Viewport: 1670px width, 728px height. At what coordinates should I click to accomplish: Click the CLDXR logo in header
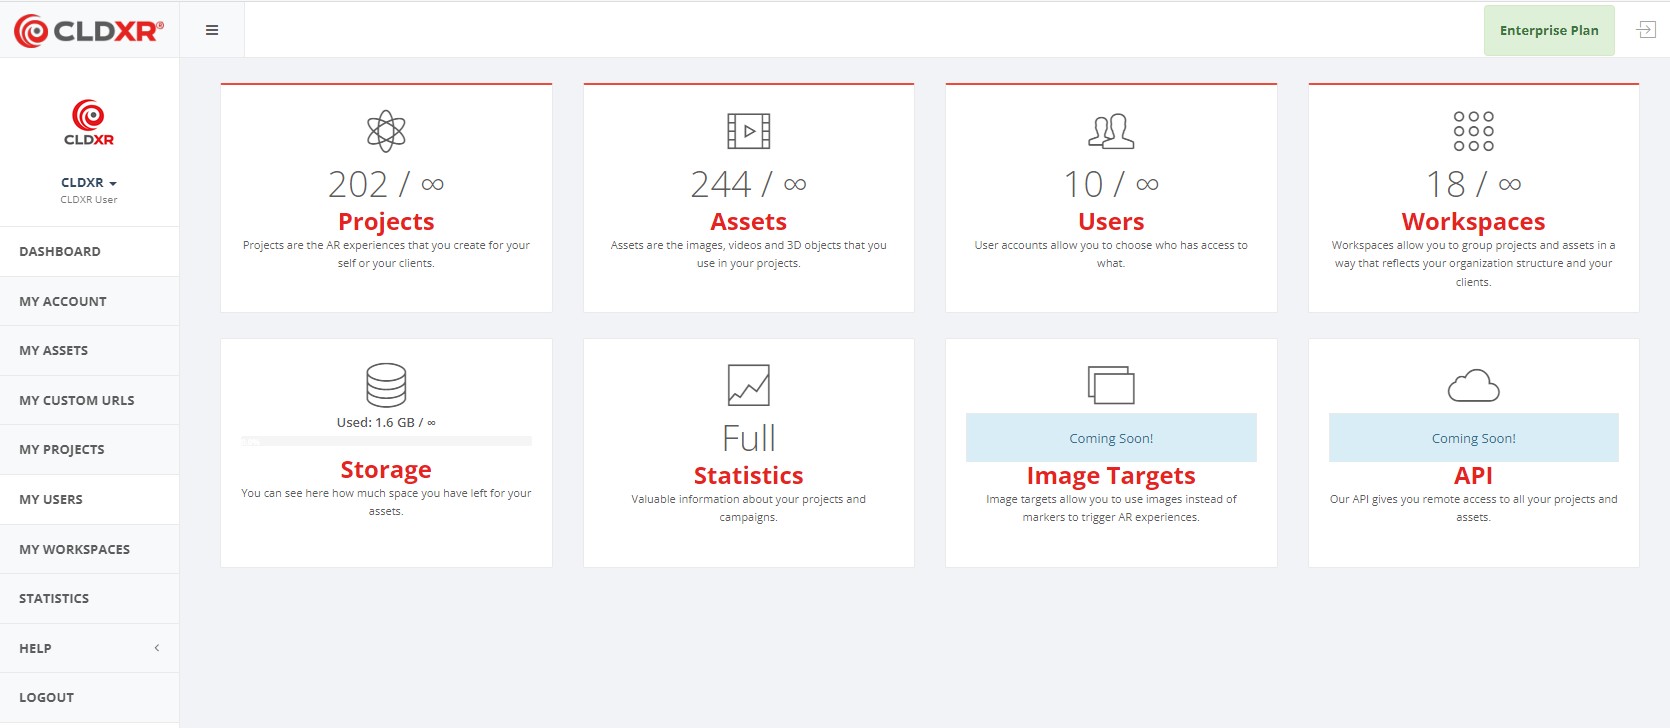click(89, 31)
